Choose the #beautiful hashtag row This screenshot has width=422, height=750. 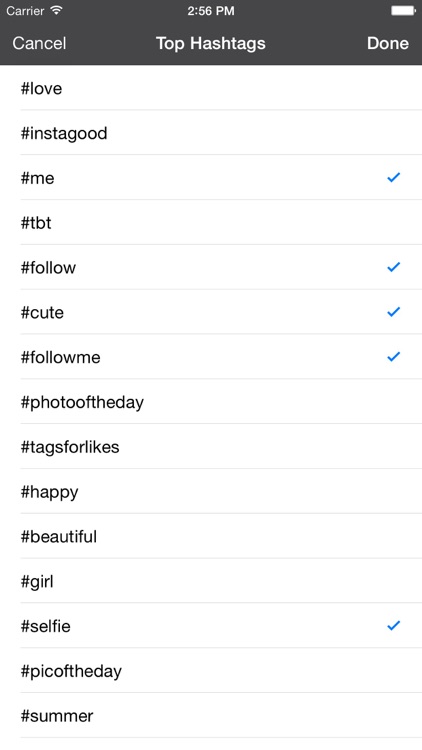[x=211, y=536]
